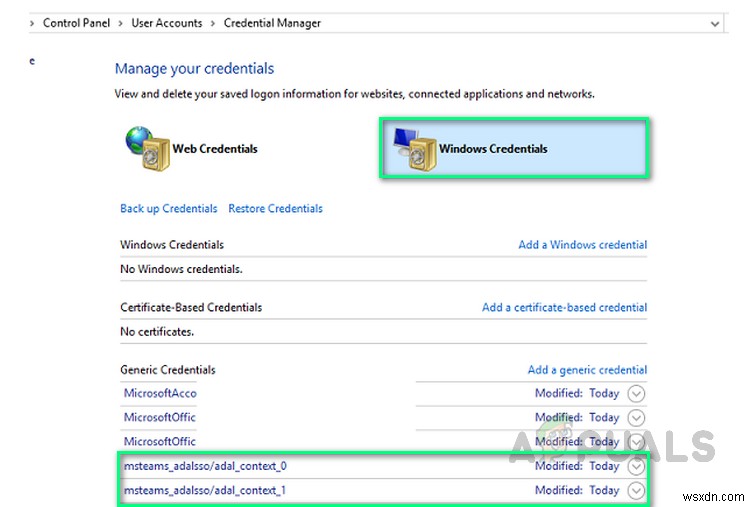Select msteams_adalsso/adal_context_0 credential name
This screenshot has height=507, width=756.
tap(205, 466)
